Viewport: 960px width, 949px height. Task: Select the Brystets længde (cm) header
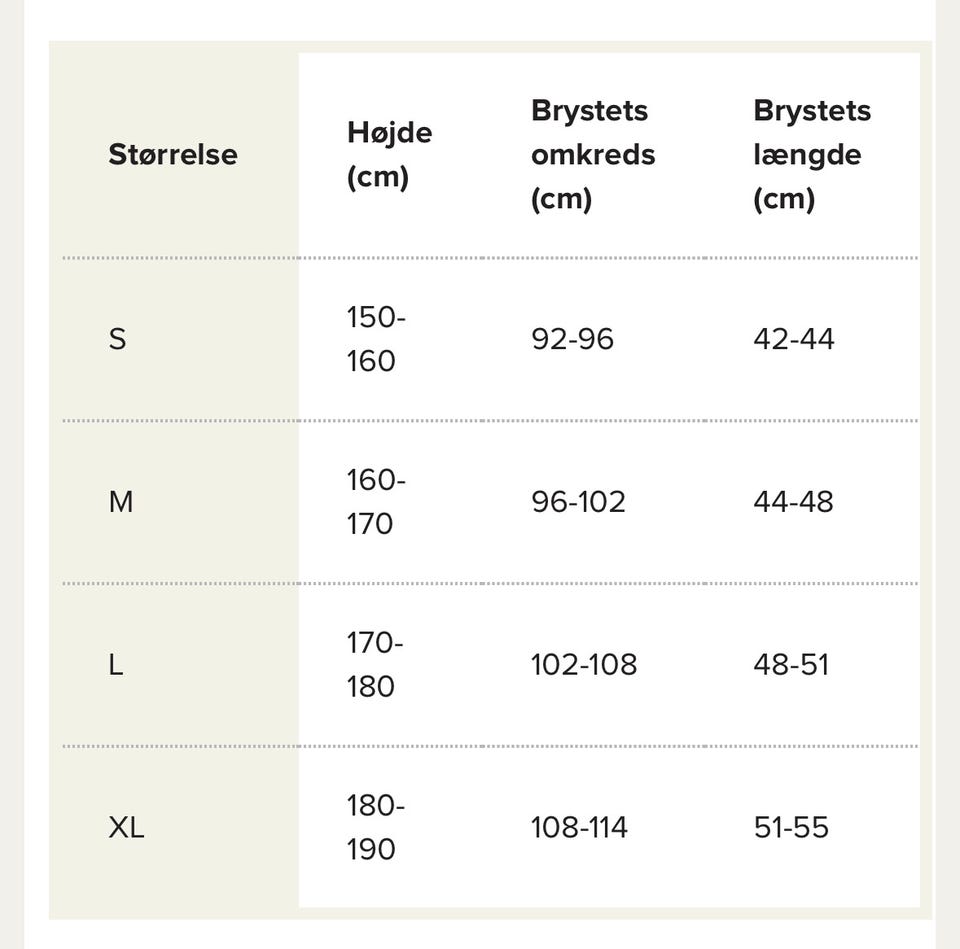[x=811, y=155]
